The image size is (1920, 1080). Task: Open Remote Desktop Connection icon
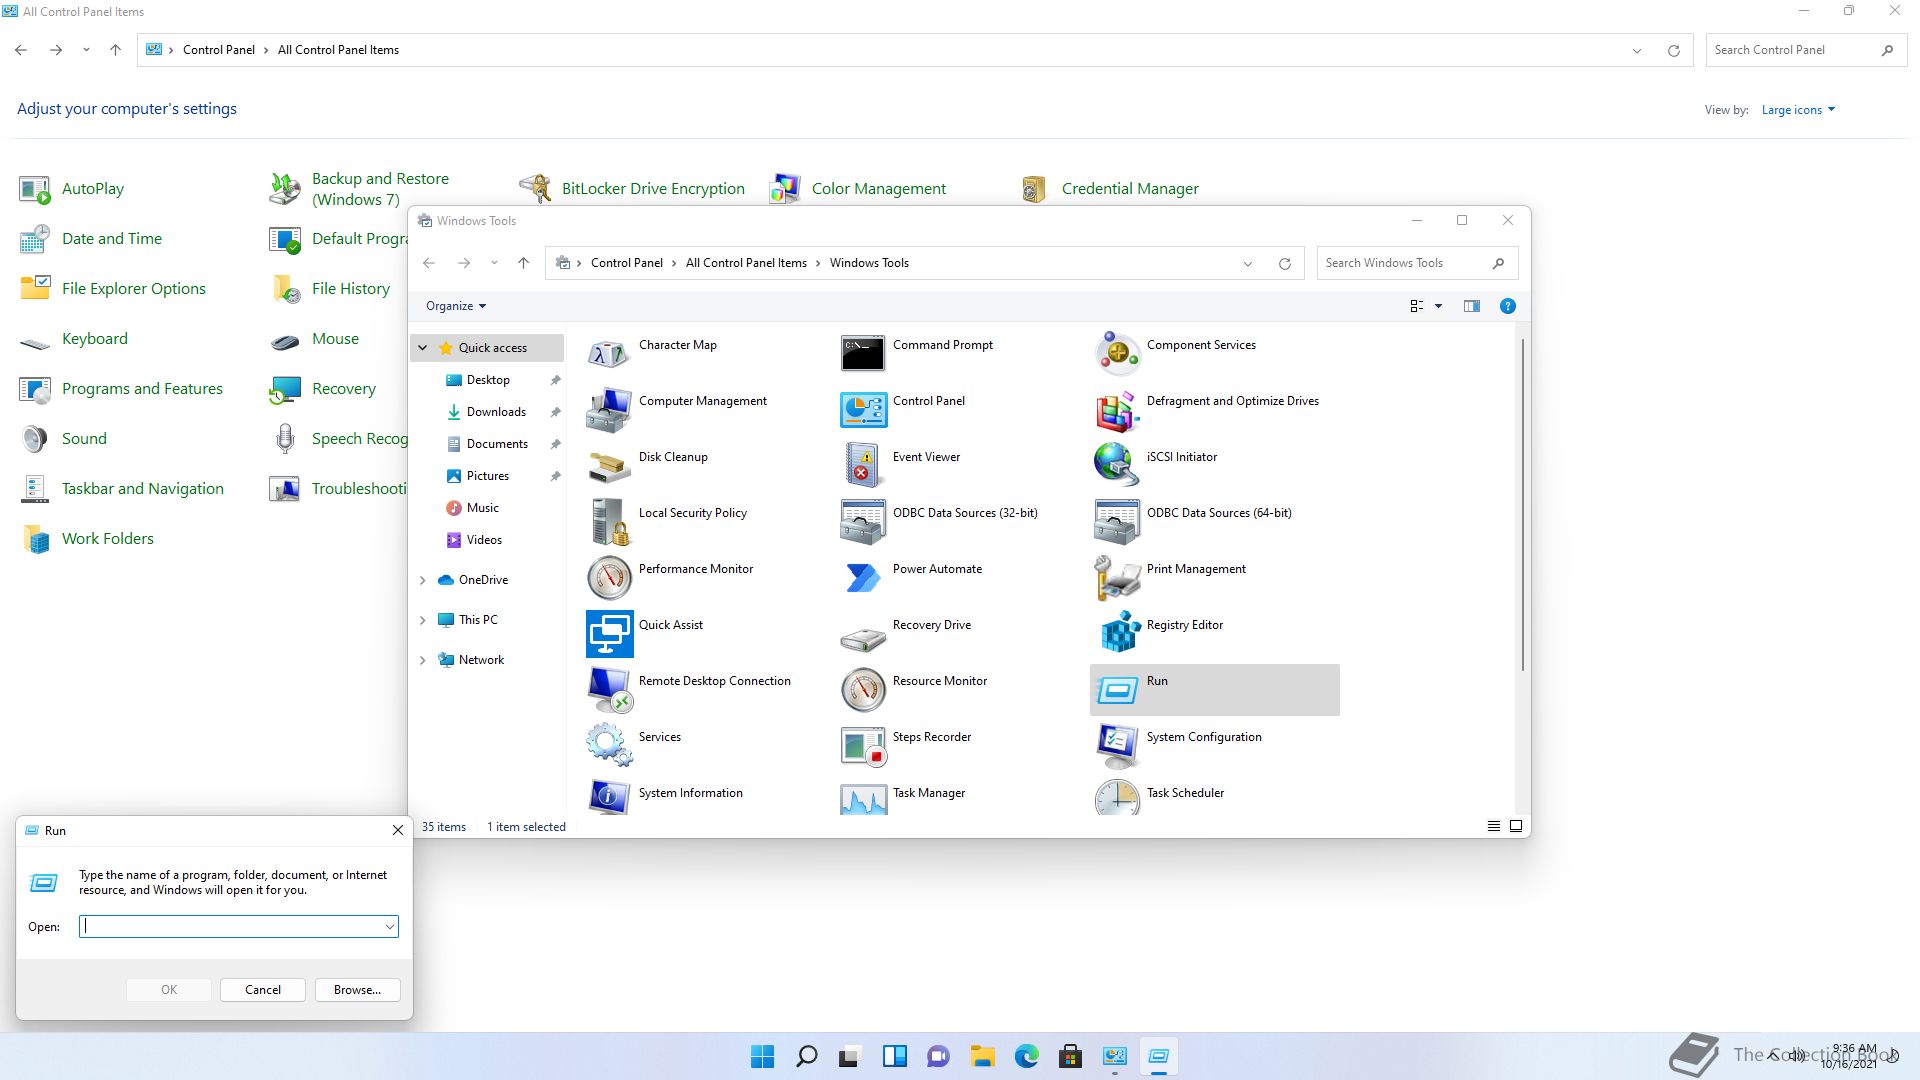pos(609,689)
